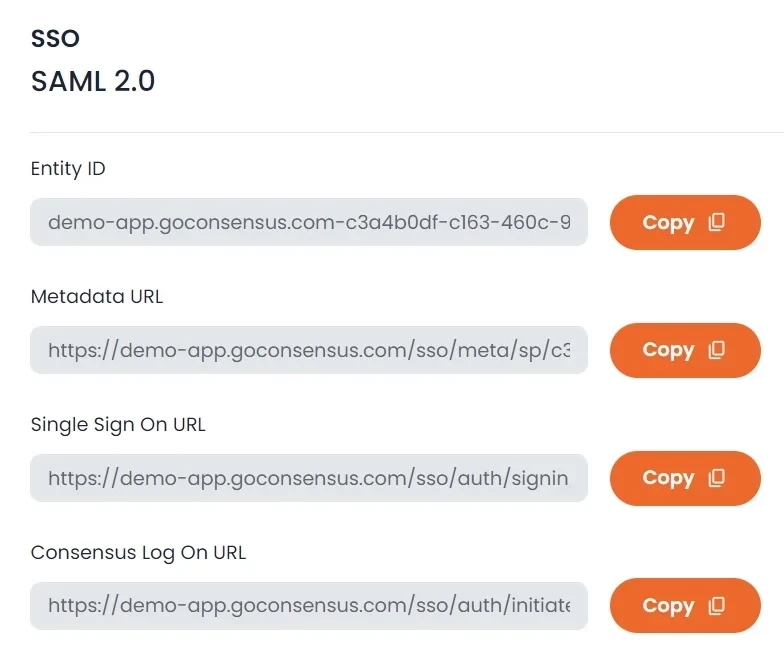Click the Metadata URL label
The image size is (784, 657).
tap(97, 296)
